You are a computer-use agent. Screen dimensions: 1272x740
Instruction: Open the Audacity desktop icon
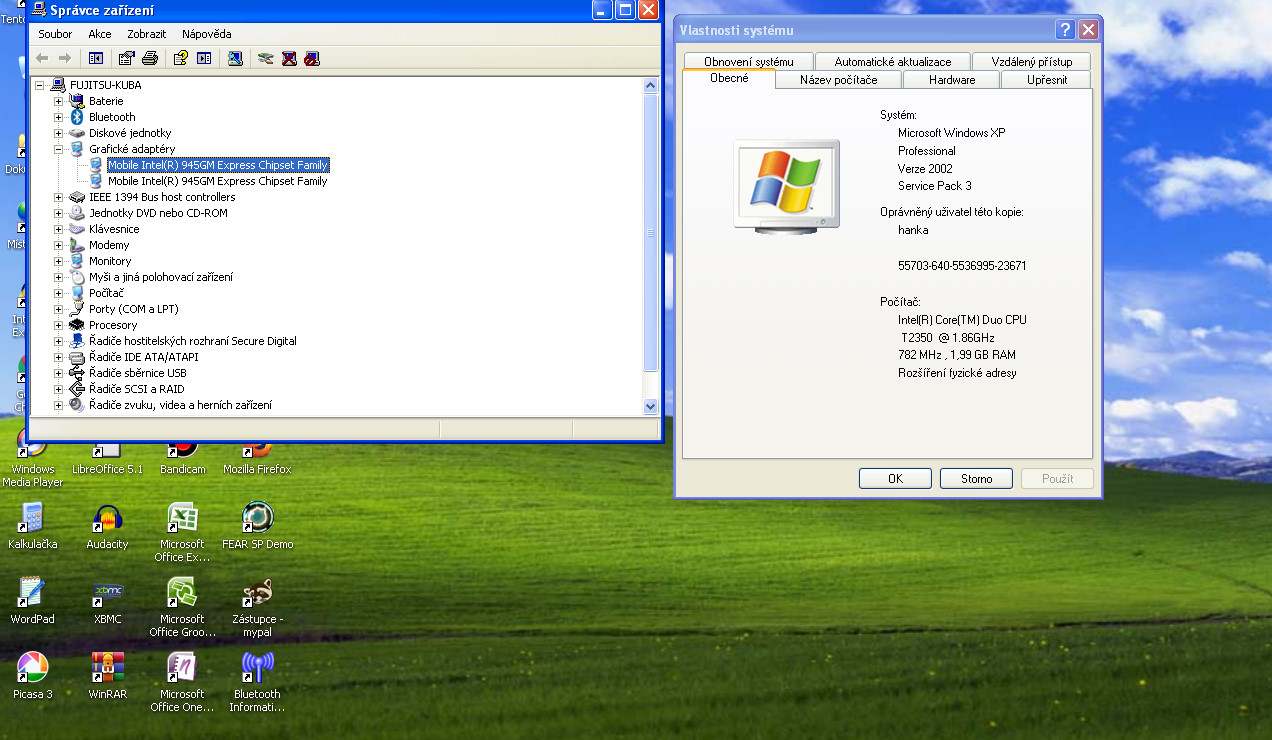coord(107,518)
